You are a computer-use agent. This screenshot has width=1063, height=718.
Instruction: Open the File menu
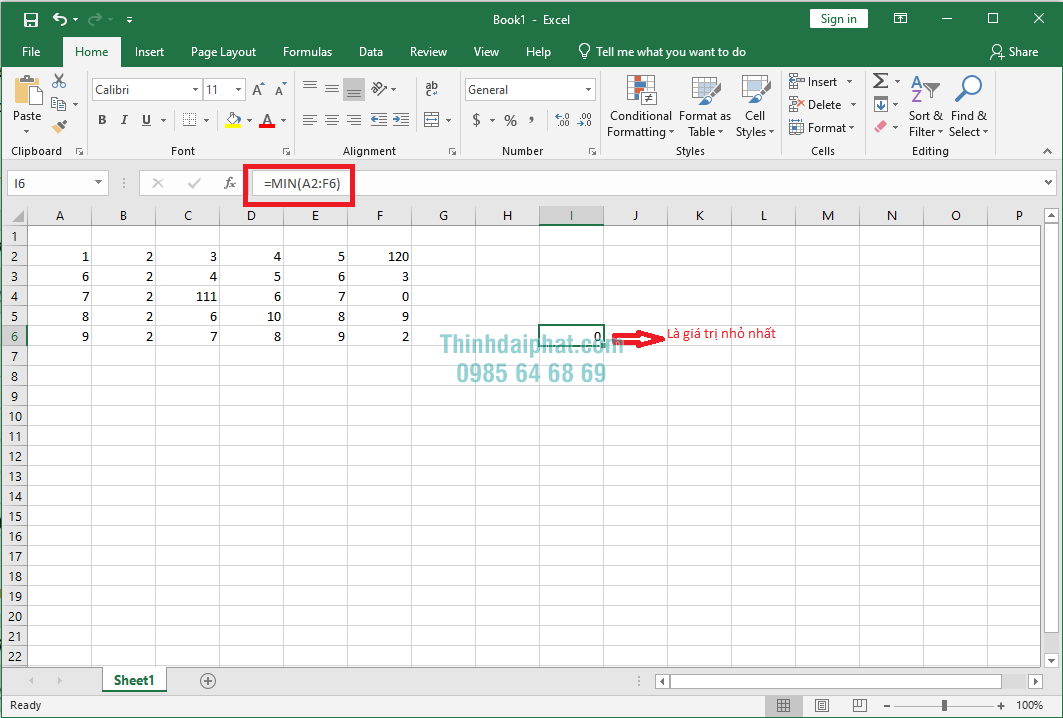[x=31, y=52]
